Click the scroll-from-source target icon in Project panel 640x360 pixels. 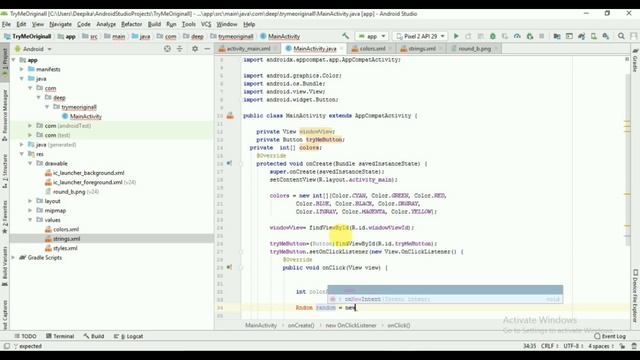pyautogui.click(x=167, y=49)
